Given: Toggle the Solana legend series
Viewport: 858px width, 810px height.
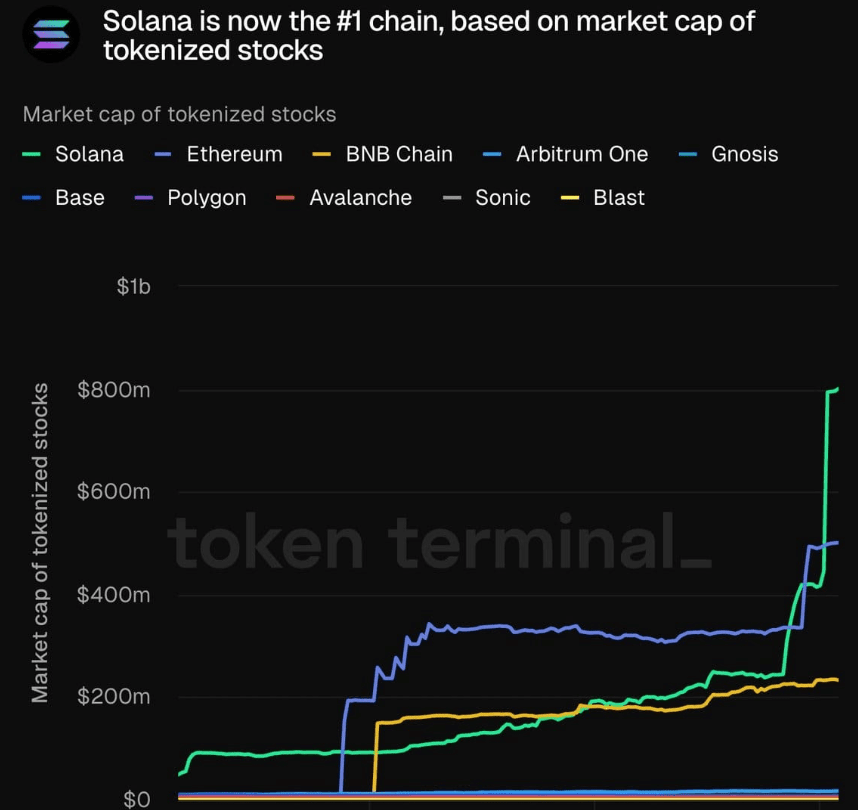Looking at the screenshot, I should (89, 154).
